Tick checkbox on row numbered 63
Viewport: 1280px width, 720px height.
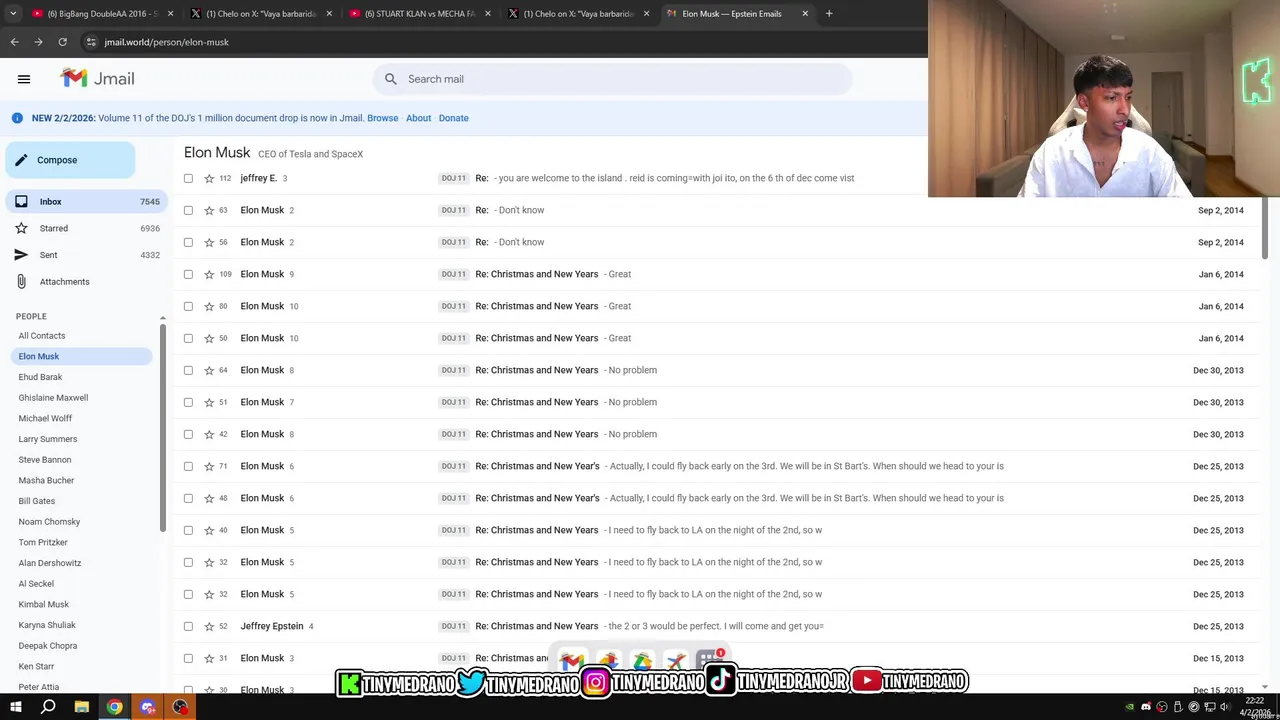(188, 210)
